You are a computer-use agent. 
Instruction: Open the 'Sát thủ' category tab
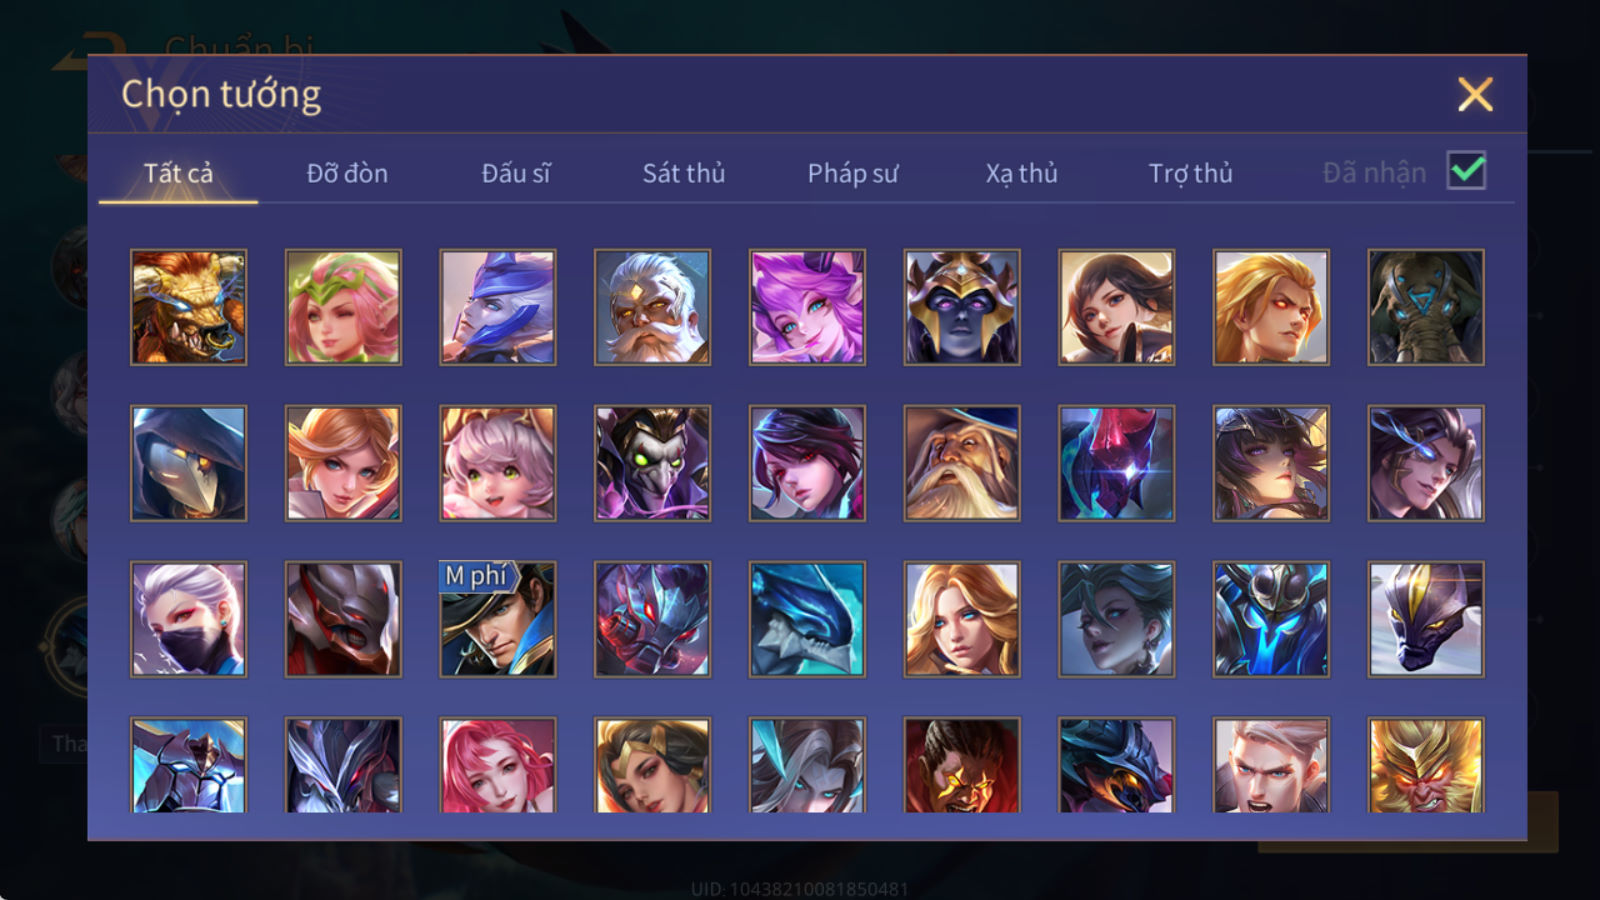click(683, 173)
